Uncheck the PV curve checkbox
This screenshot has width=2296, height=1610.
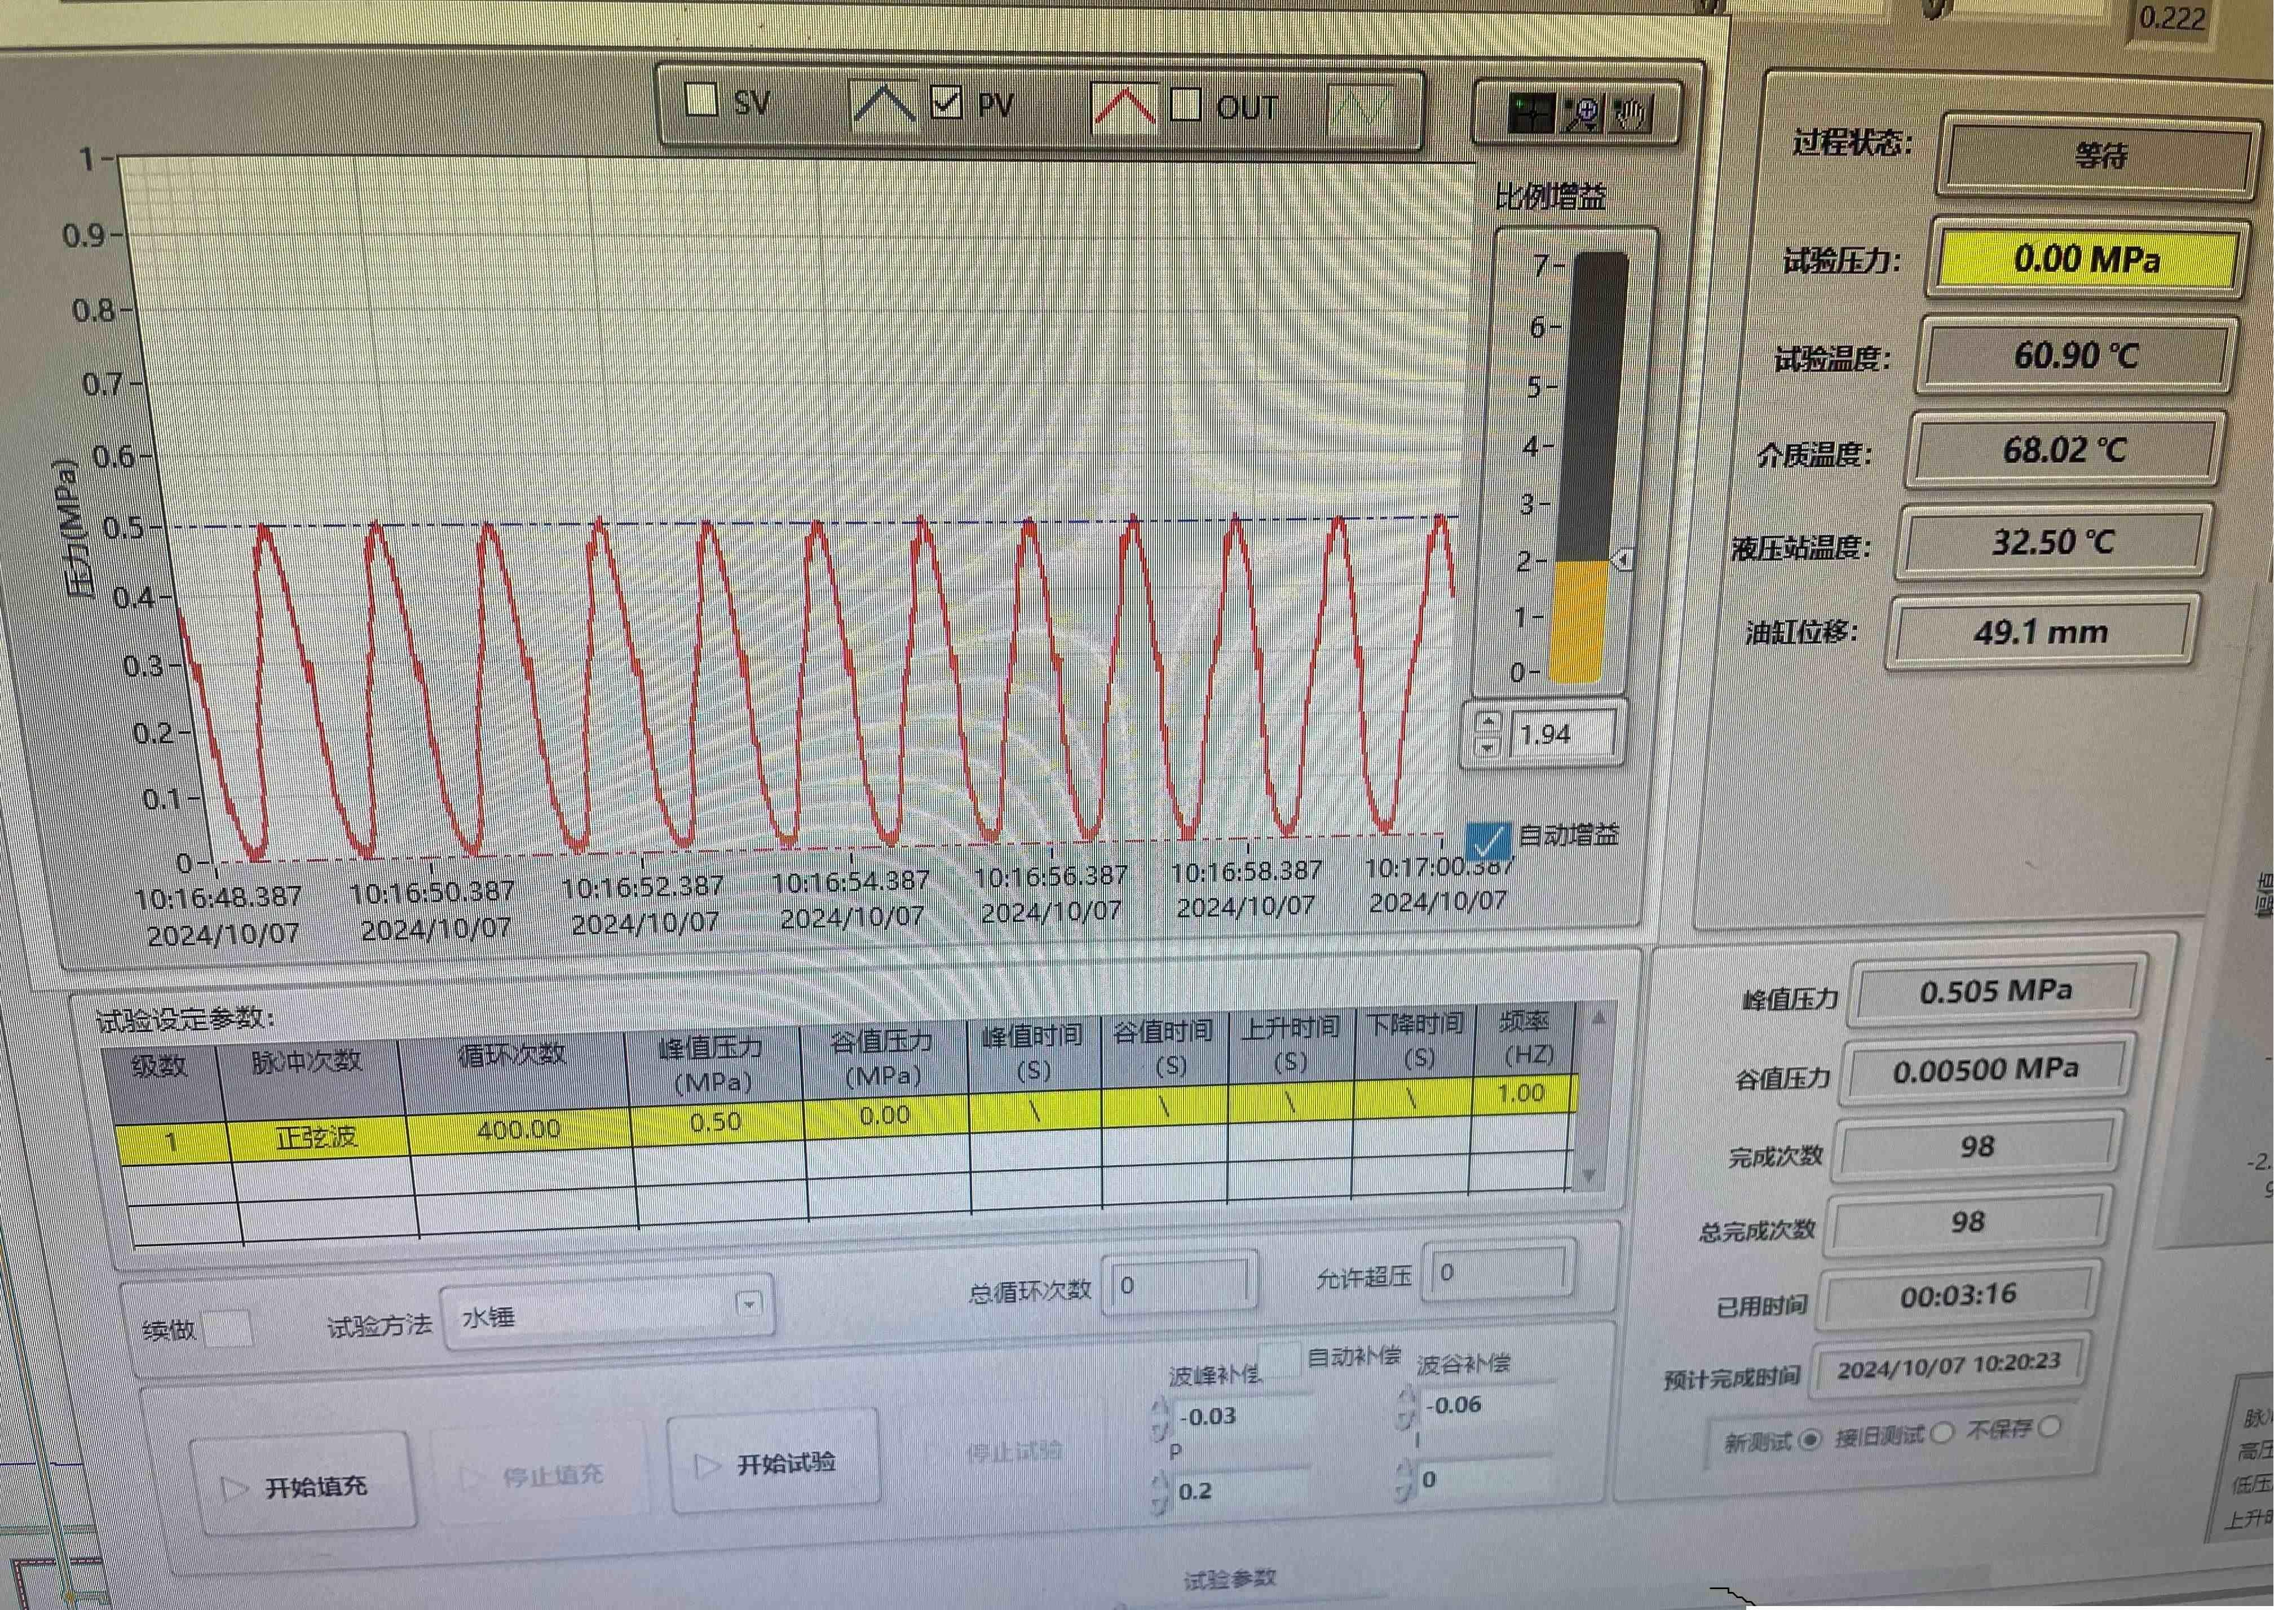[946, 102]
